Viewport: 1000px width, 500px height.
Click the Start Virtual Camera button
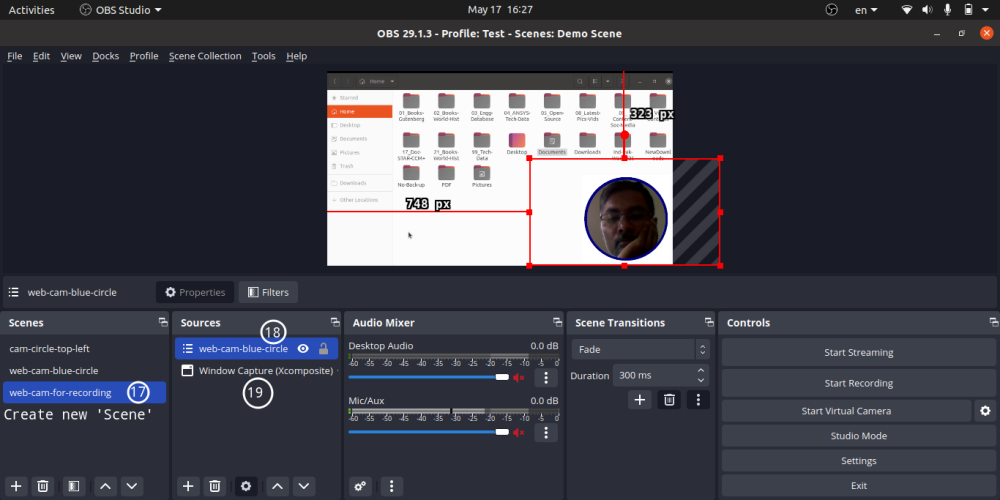coord(846,411)
